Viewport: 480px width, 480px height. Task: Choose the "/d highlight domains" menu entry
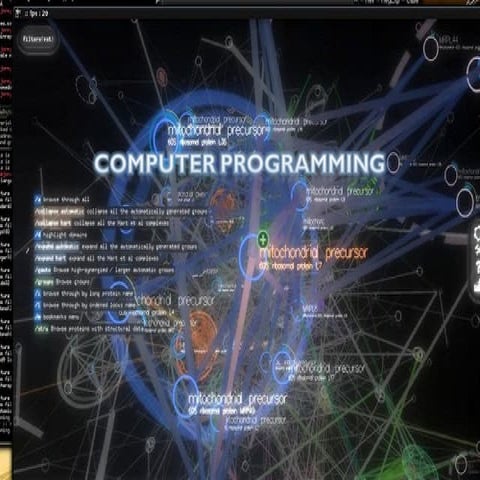tap(61, 235)
